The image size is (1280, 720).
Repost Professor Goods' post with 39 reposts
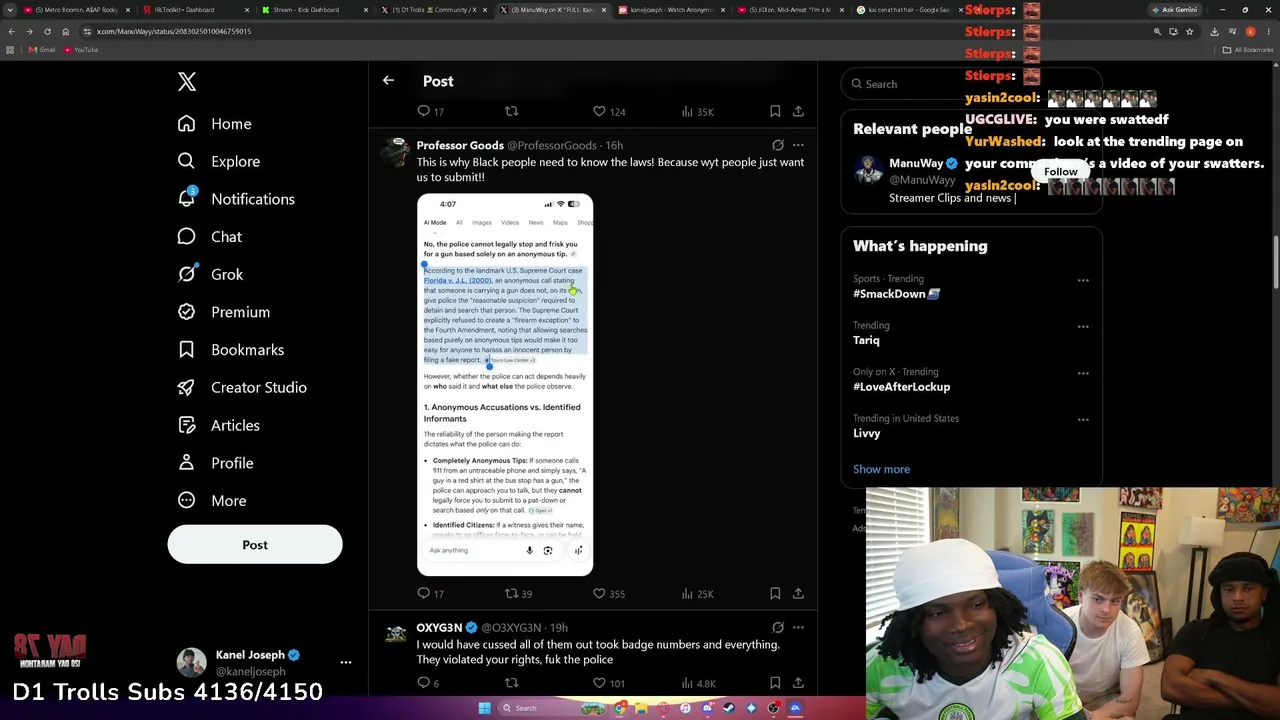(518, 594)
